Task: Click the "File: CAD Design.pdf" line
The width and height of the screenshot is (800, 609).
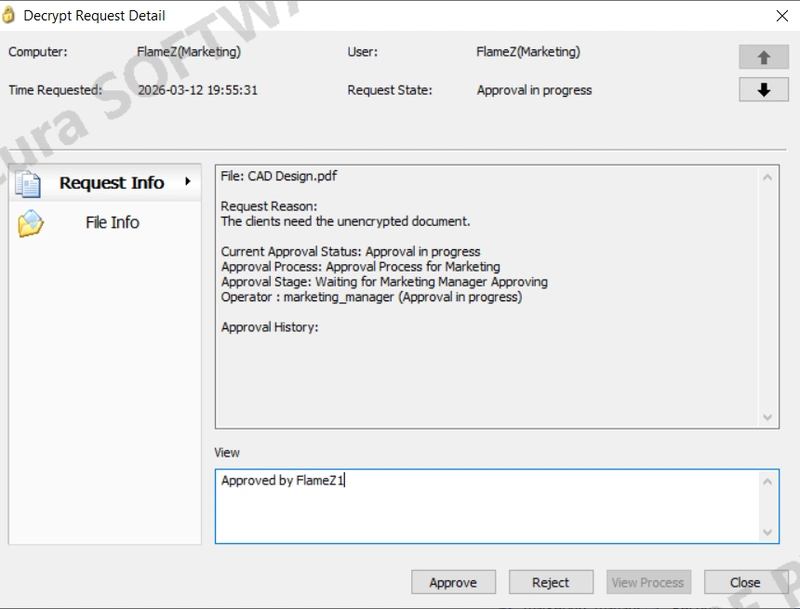Action: coord(279,176)
